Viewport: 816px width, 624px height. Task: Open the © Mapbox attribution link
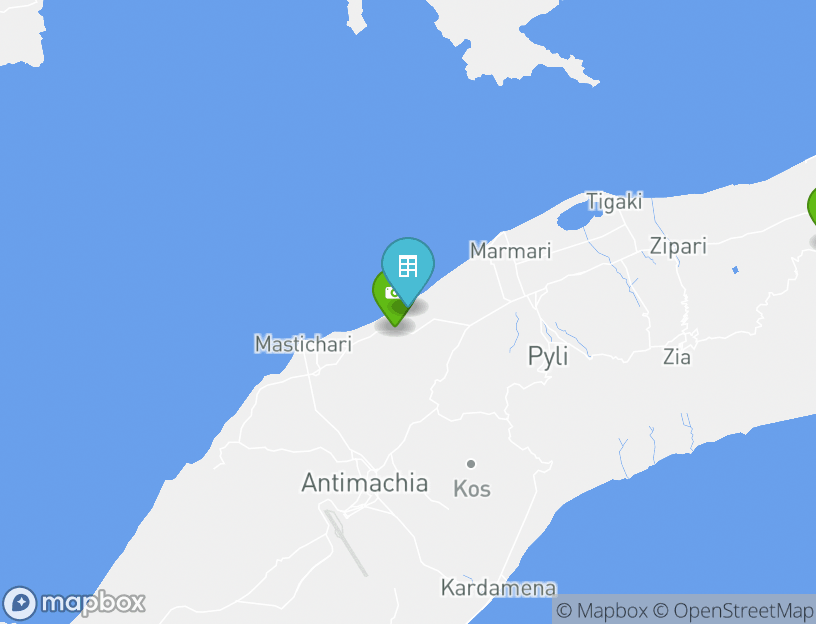(602, 610)
